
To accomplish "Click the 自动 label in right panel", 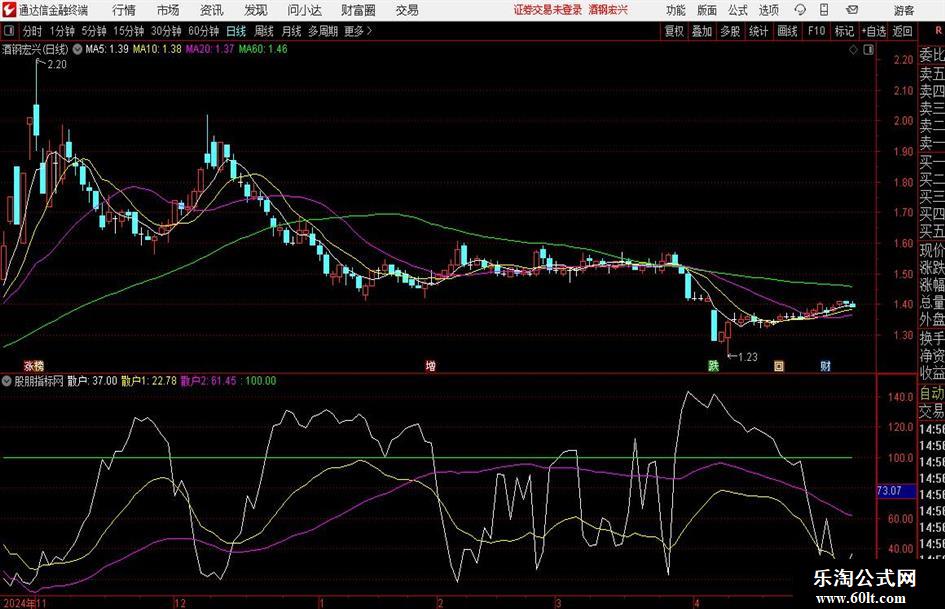I will point(932,394).
